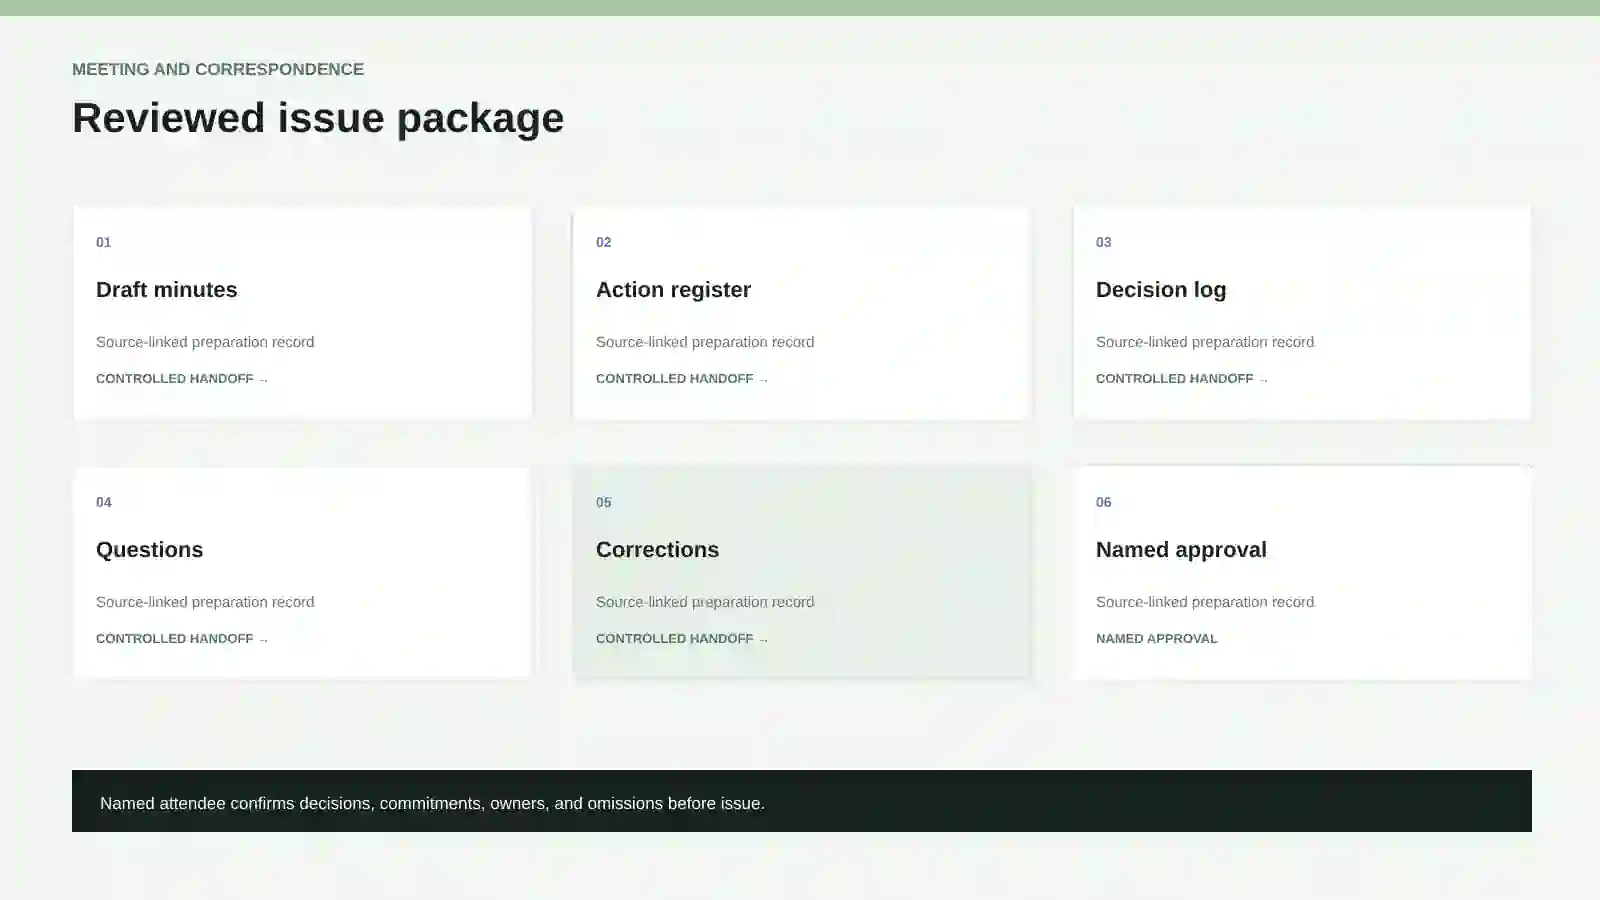Follow Controlled Handoff link under Draft minutes
The image size is (1600, 900).
pos(182,379)
